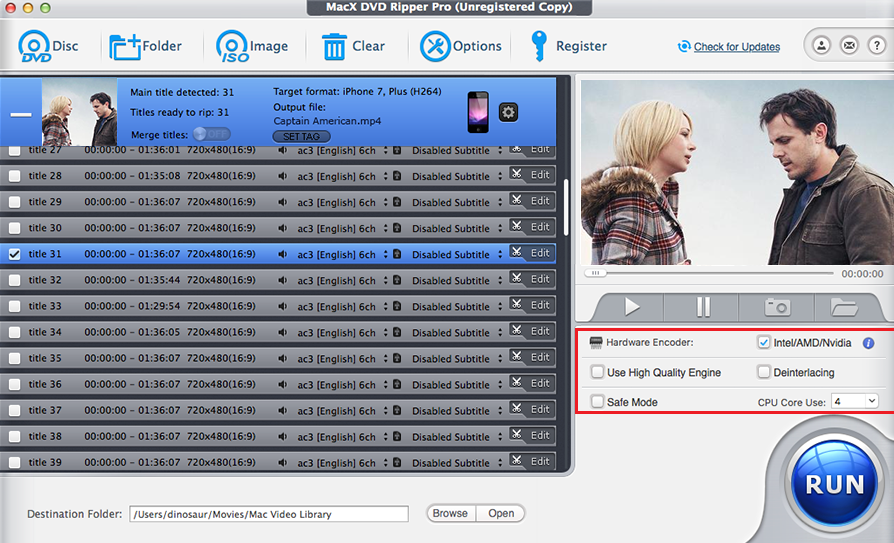Open output settings gear icon

pyautogui.click(x=508, y=112)
